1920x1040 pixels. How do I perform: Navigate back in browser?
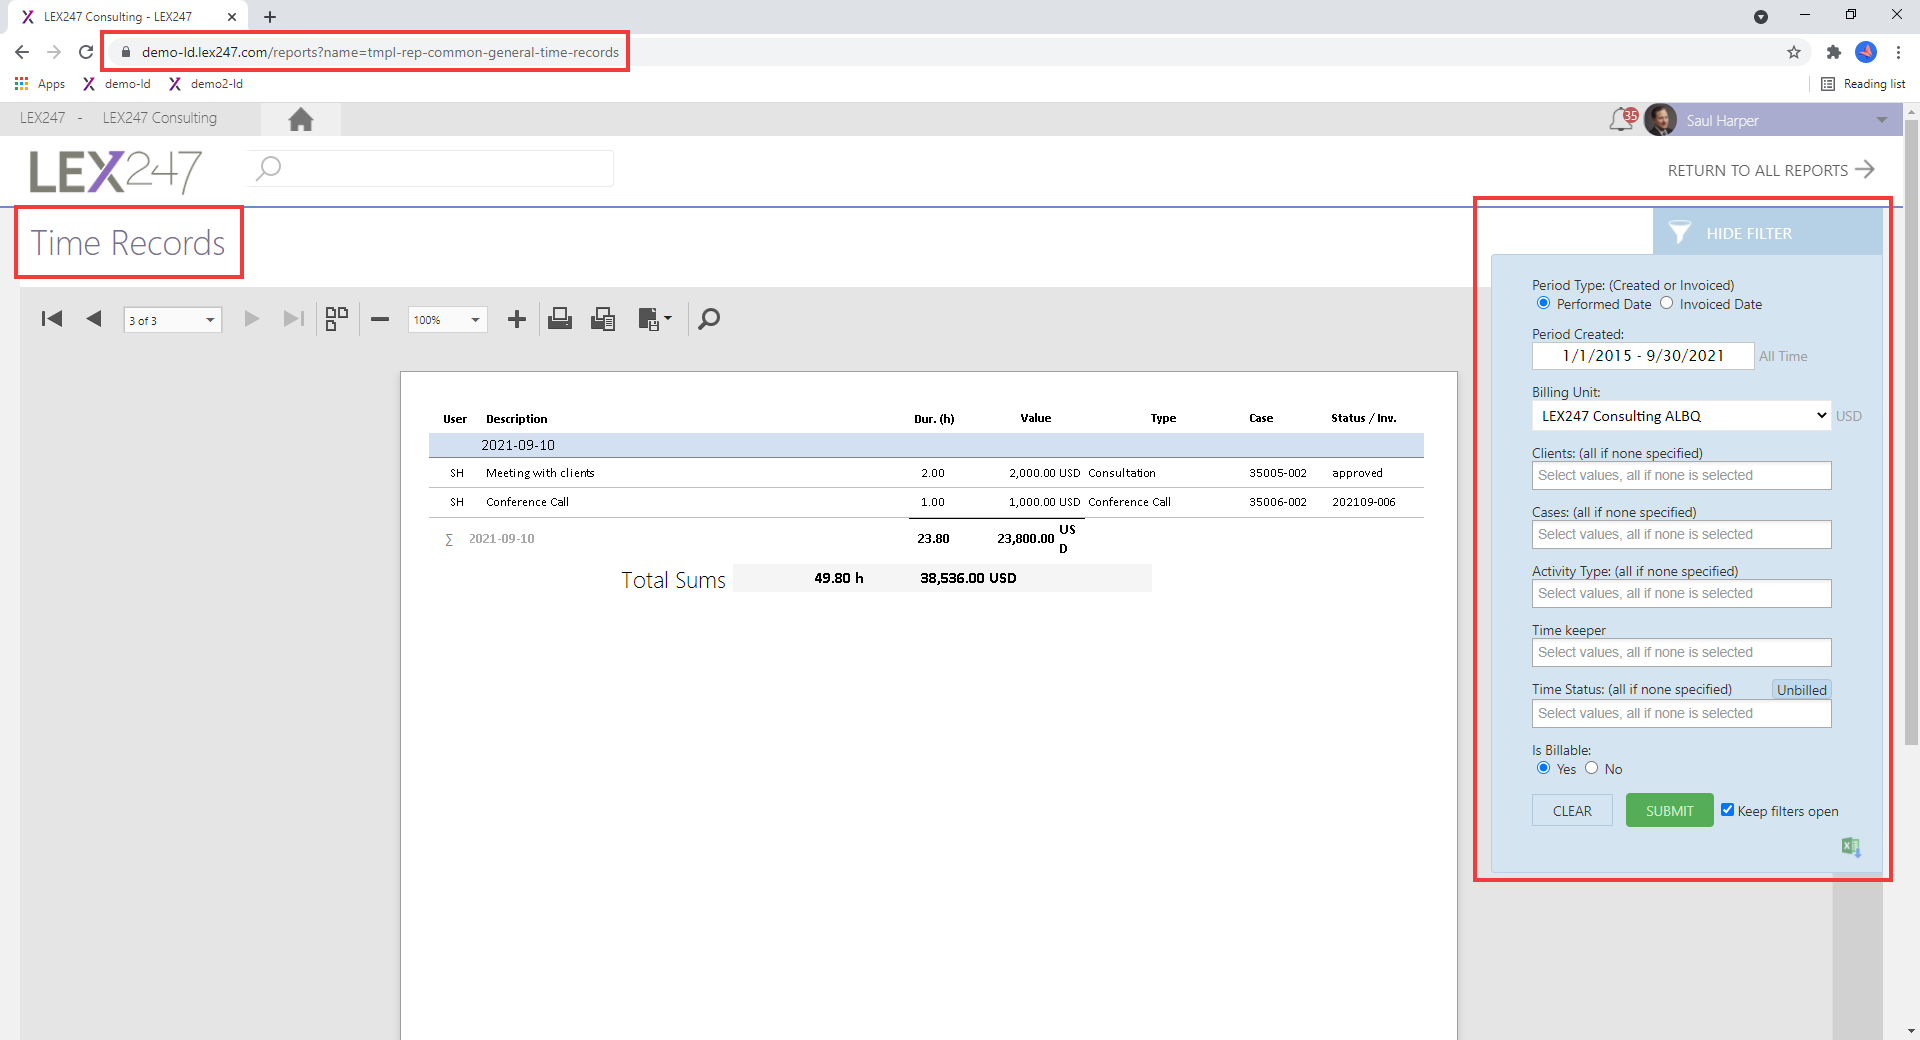22,52
